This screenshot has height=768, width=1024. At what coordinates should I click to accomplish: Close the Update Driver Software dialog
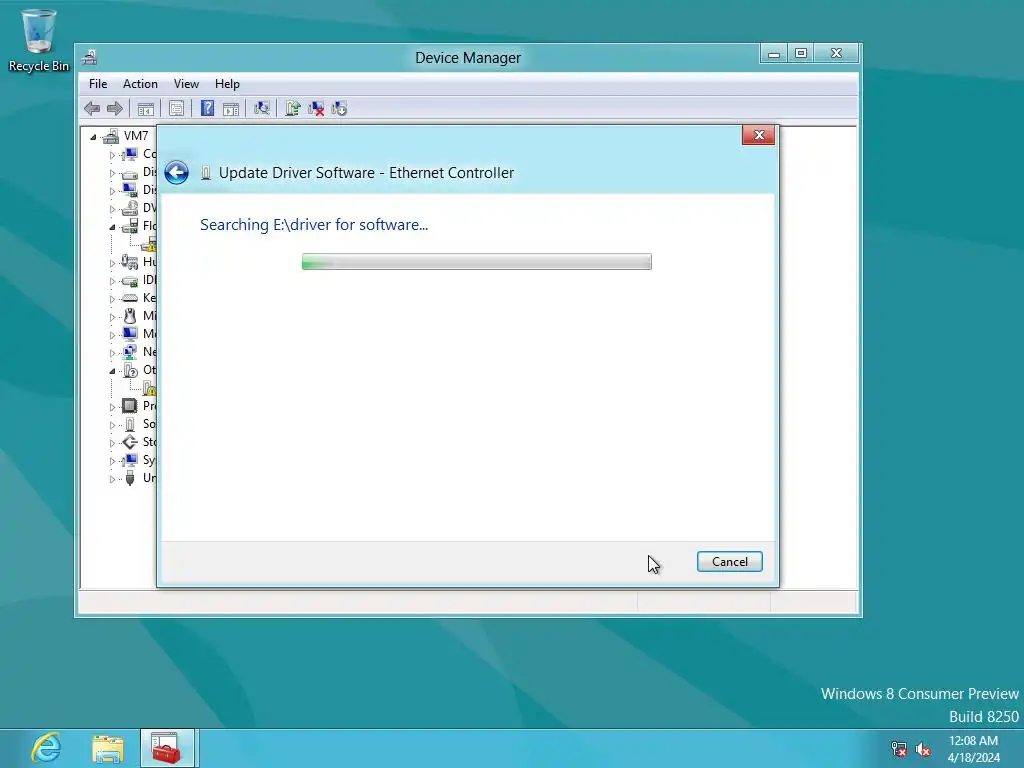coord(758,135)
